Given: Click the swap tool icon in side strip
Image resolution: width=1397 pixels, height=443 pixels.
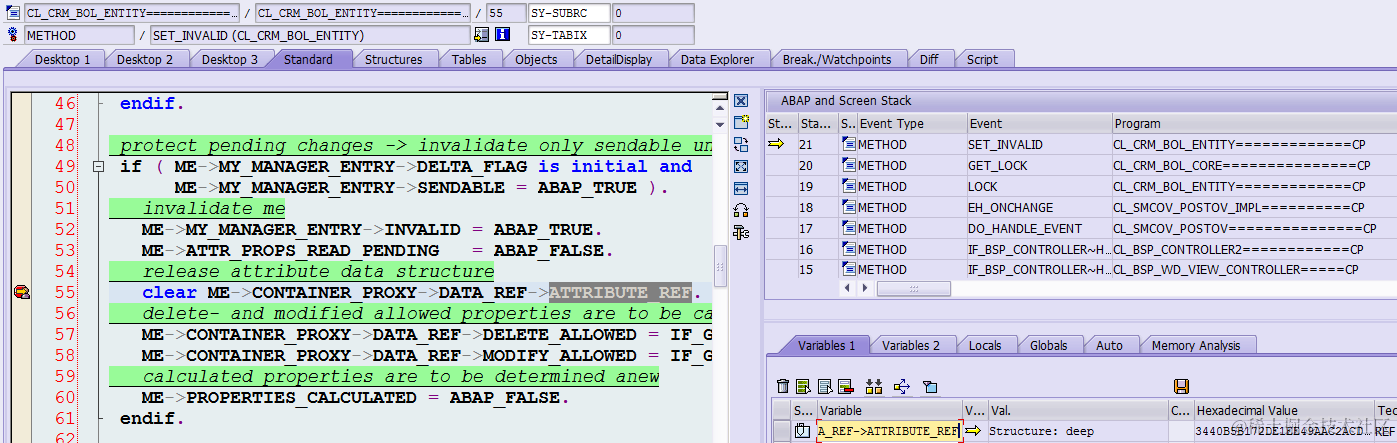Looking at the screenshot, I should point(741,144).
